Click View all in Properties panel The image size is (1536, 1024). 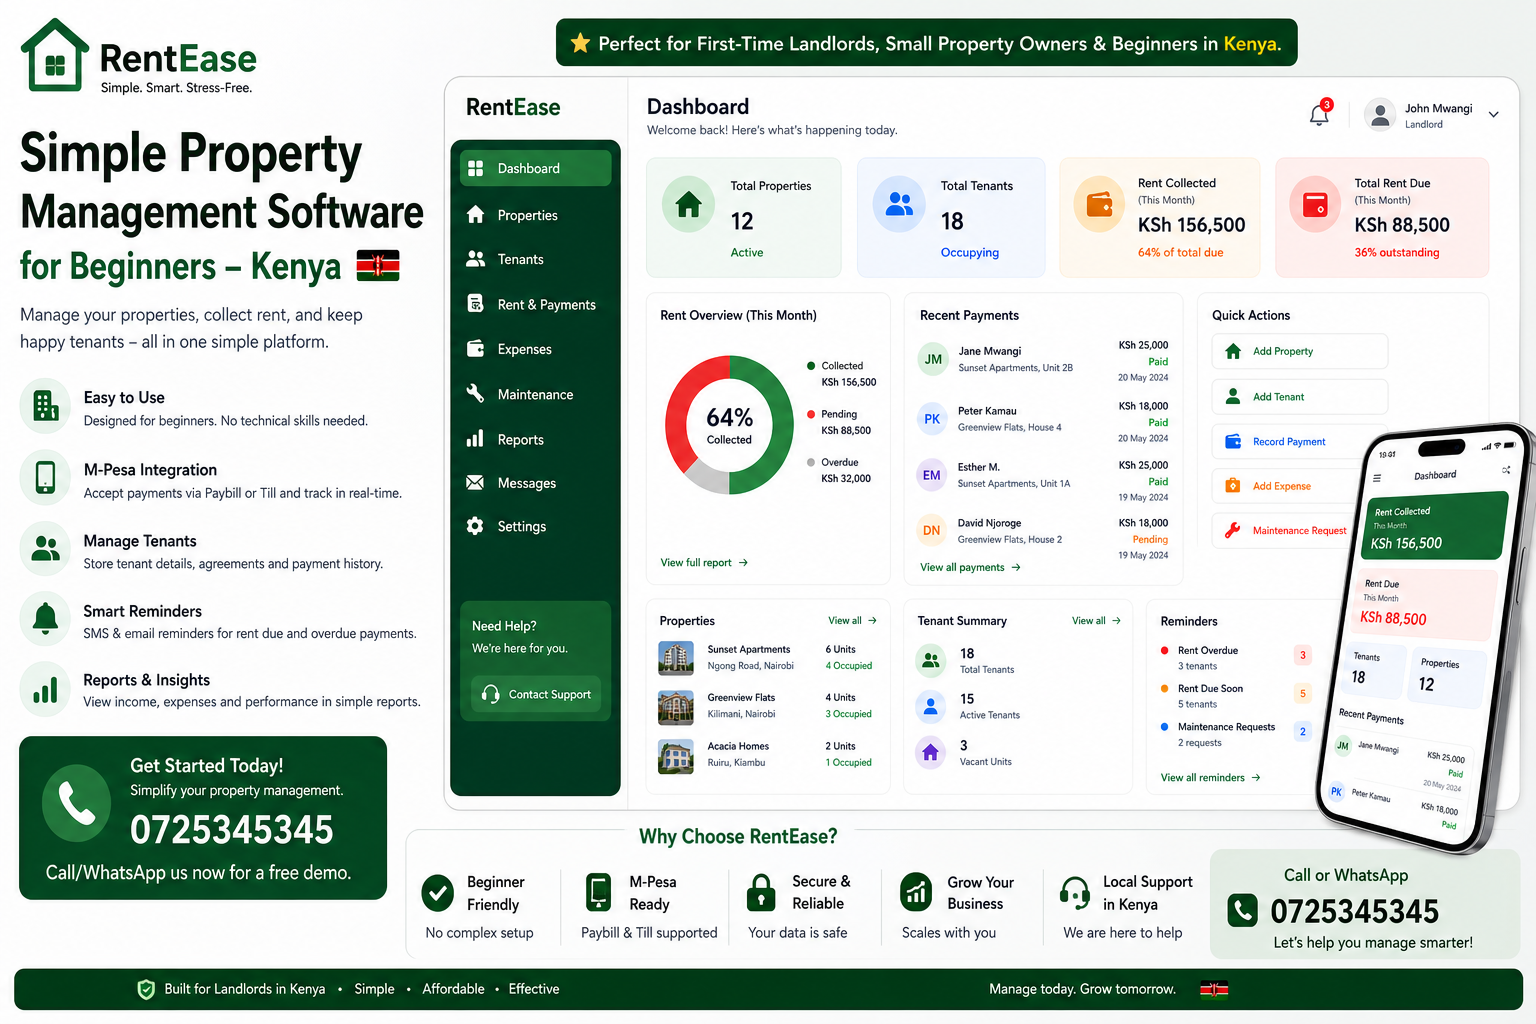tap(852, 621)
